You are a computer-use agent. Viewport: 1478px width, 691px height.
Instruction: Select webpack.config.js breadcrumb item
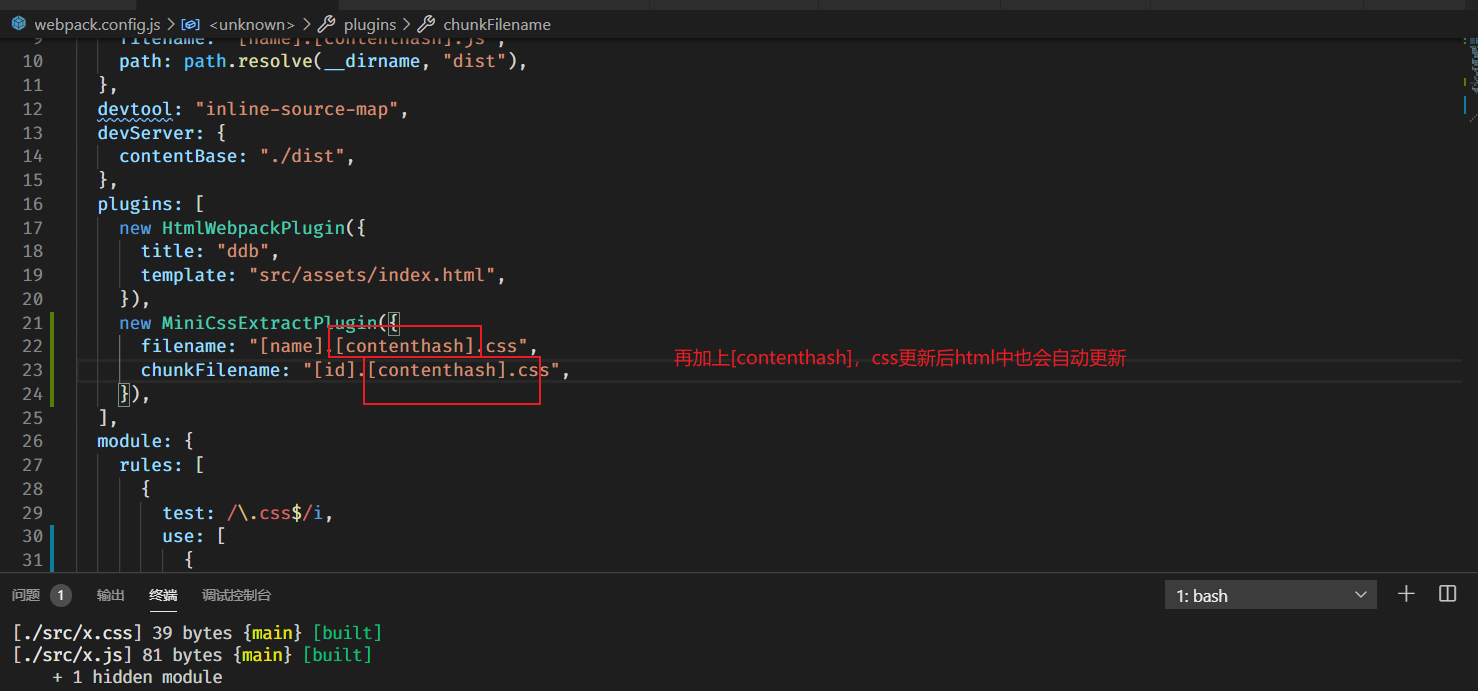coord(97,24)
